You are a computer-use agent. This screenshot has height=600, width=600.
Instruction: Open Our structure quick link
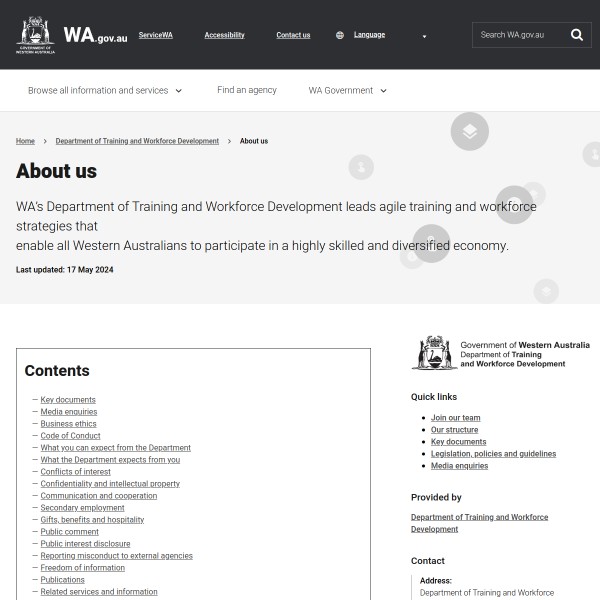454,430
